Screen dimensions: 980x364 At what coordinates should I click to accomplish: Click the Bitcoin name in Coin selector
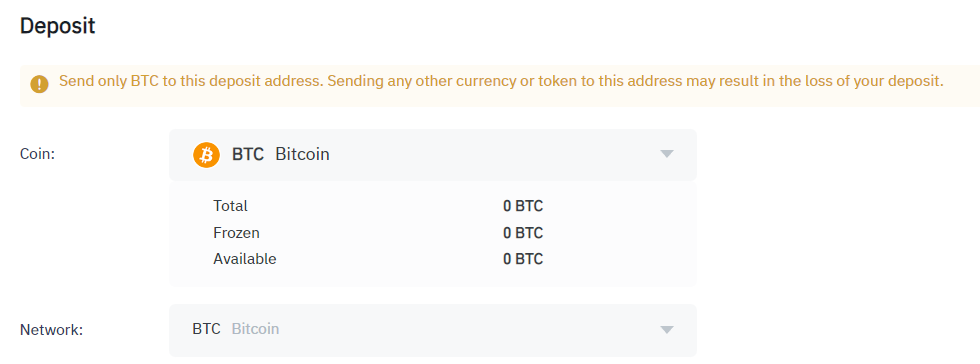[302, 154]
